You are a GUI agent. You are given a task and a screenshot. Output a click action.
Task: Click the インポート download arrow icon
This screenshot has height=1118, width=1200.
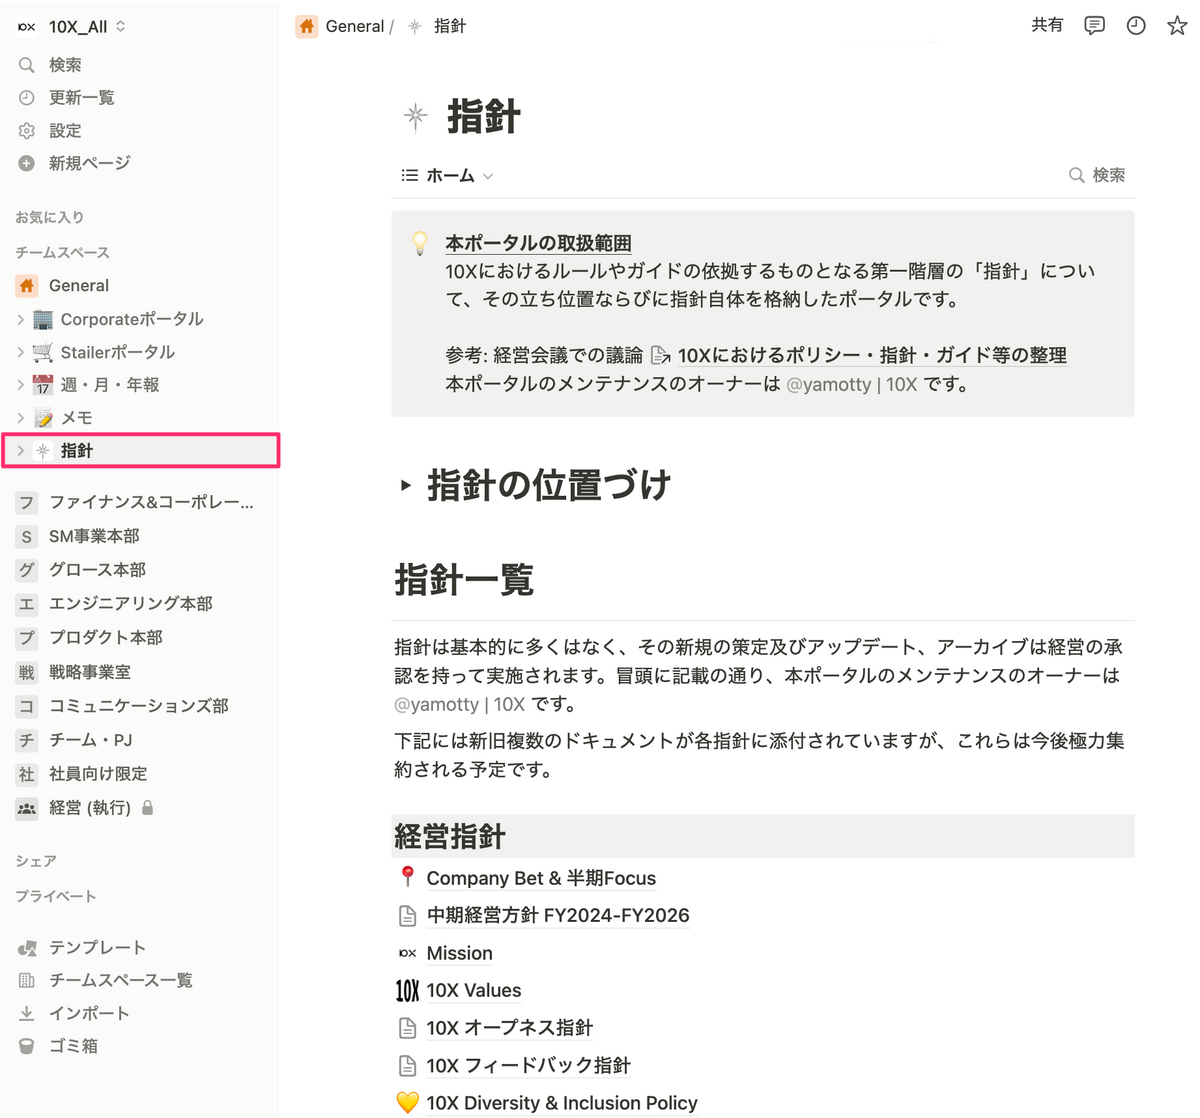tap(27, 1013)
